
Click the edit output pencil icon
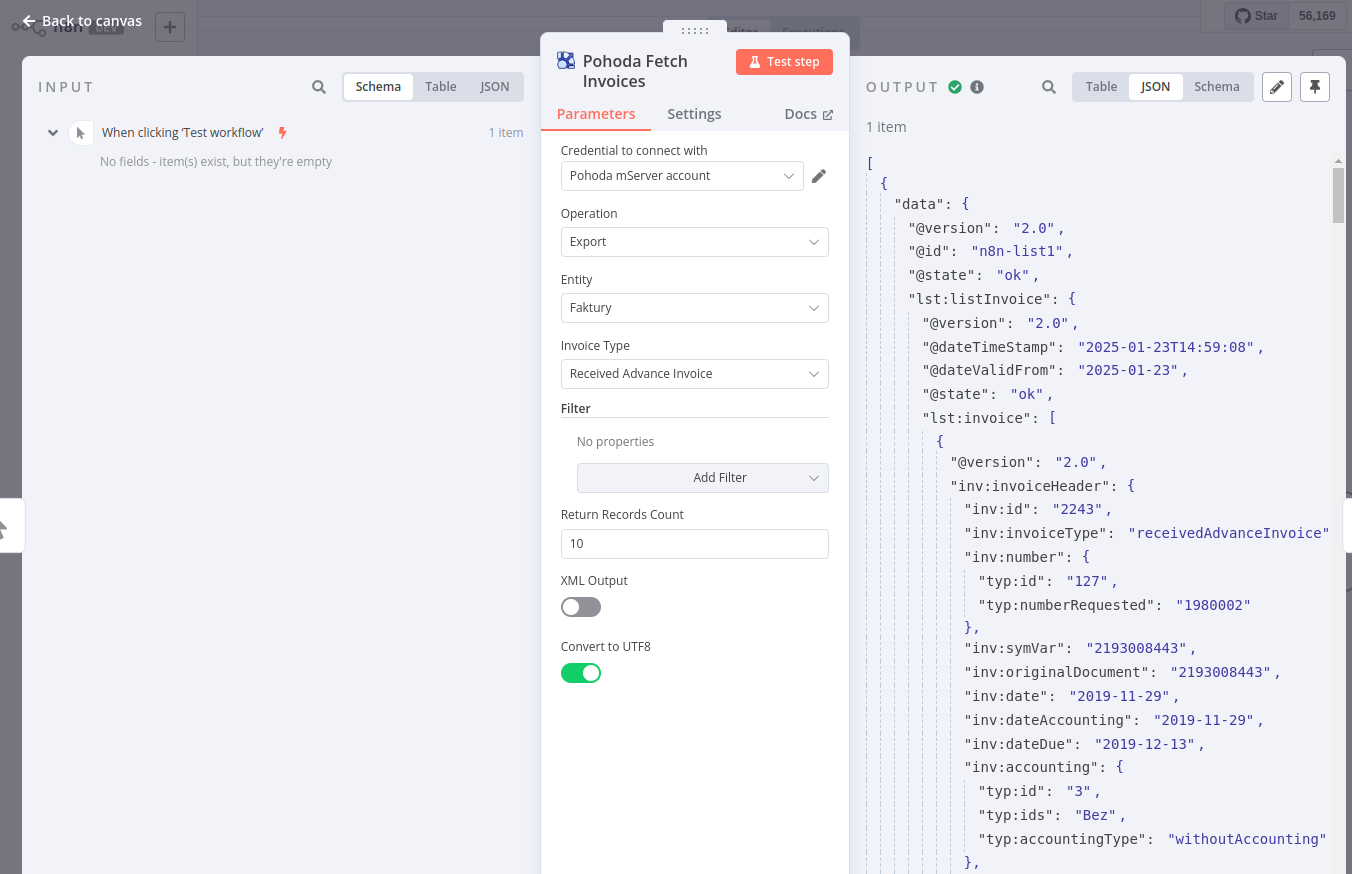(x=1276, y=87)
